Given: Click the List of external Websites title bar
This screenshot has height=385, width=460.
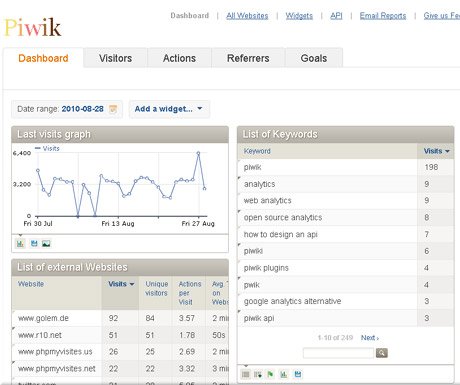Looking at the screenshot, I should 120,267.
